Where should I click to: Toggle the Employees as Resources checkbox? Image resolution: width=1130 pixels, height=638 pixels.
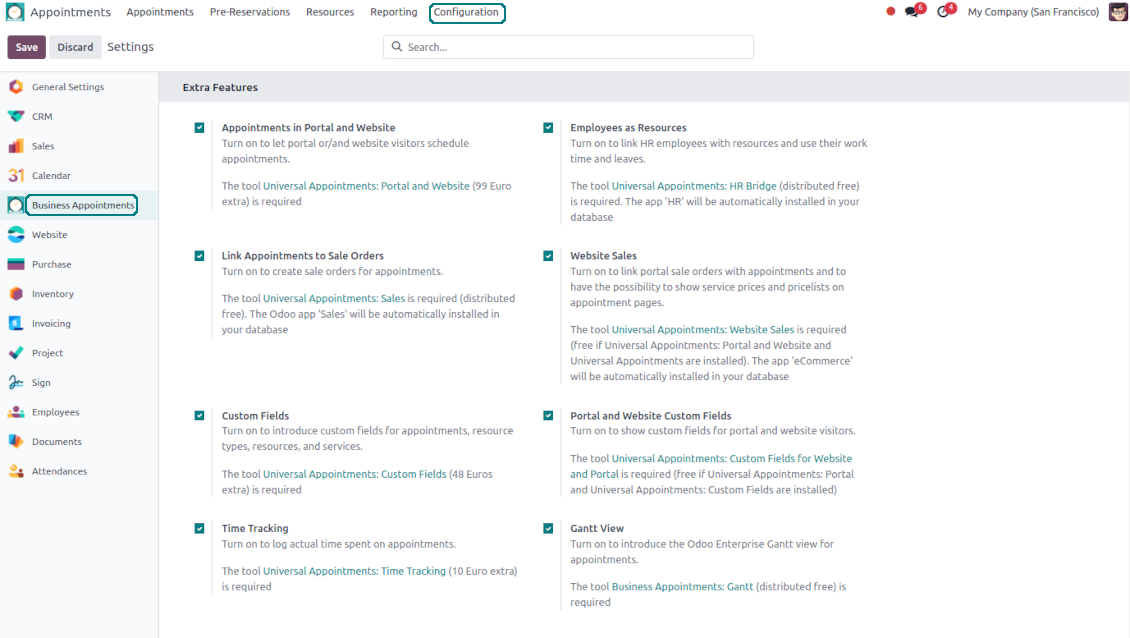point(548,128)
